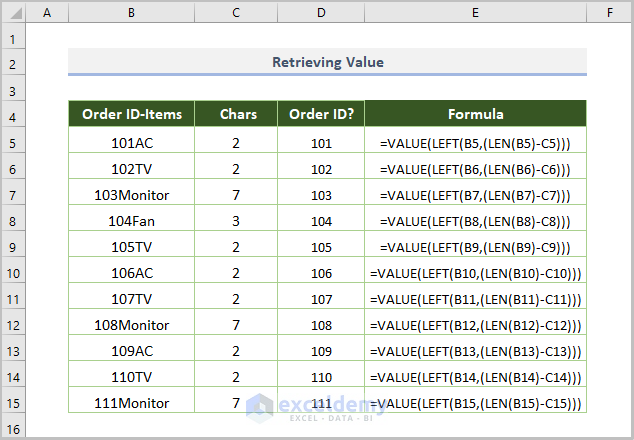Select column E header
The width and height of the screenshot is (634, 440).
coord(476,13)
